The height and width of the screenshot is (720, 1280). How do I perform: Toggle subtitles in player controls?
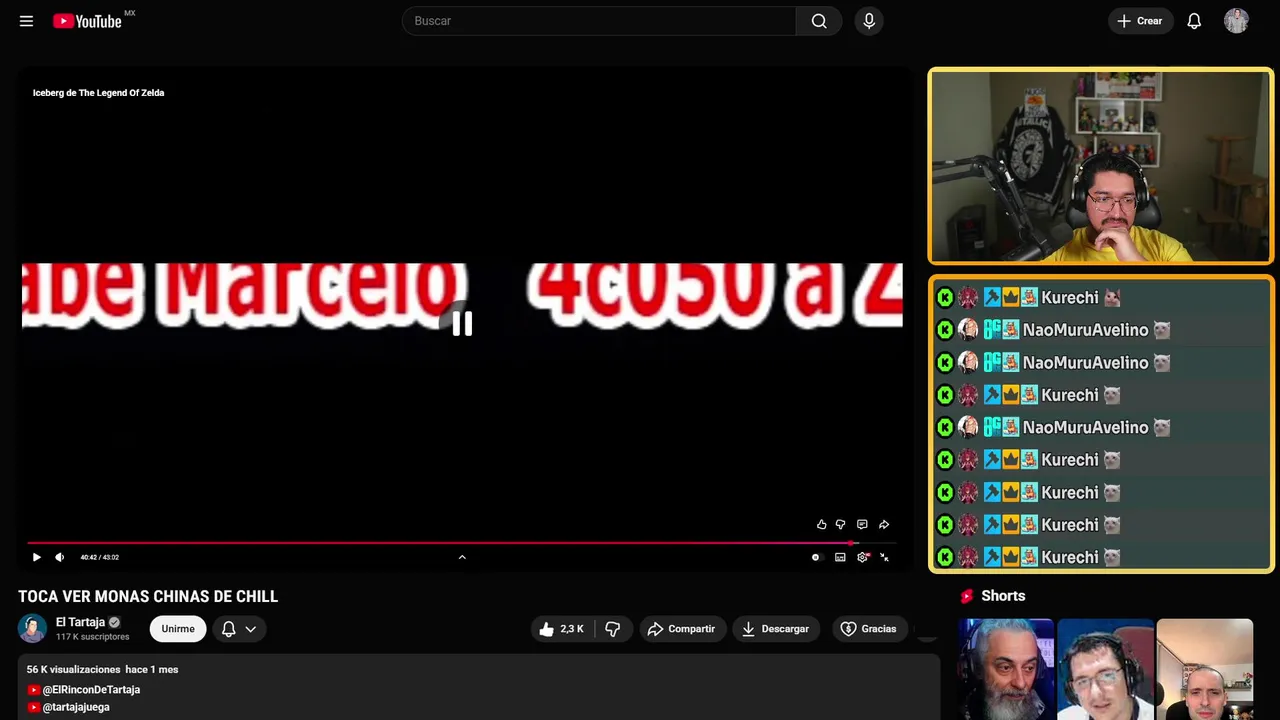[x=840, y=557]
